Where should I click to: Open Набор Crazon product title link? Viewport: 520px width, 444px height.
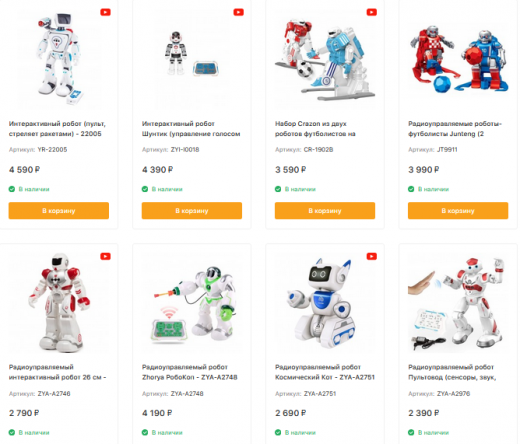click(315, 129)
